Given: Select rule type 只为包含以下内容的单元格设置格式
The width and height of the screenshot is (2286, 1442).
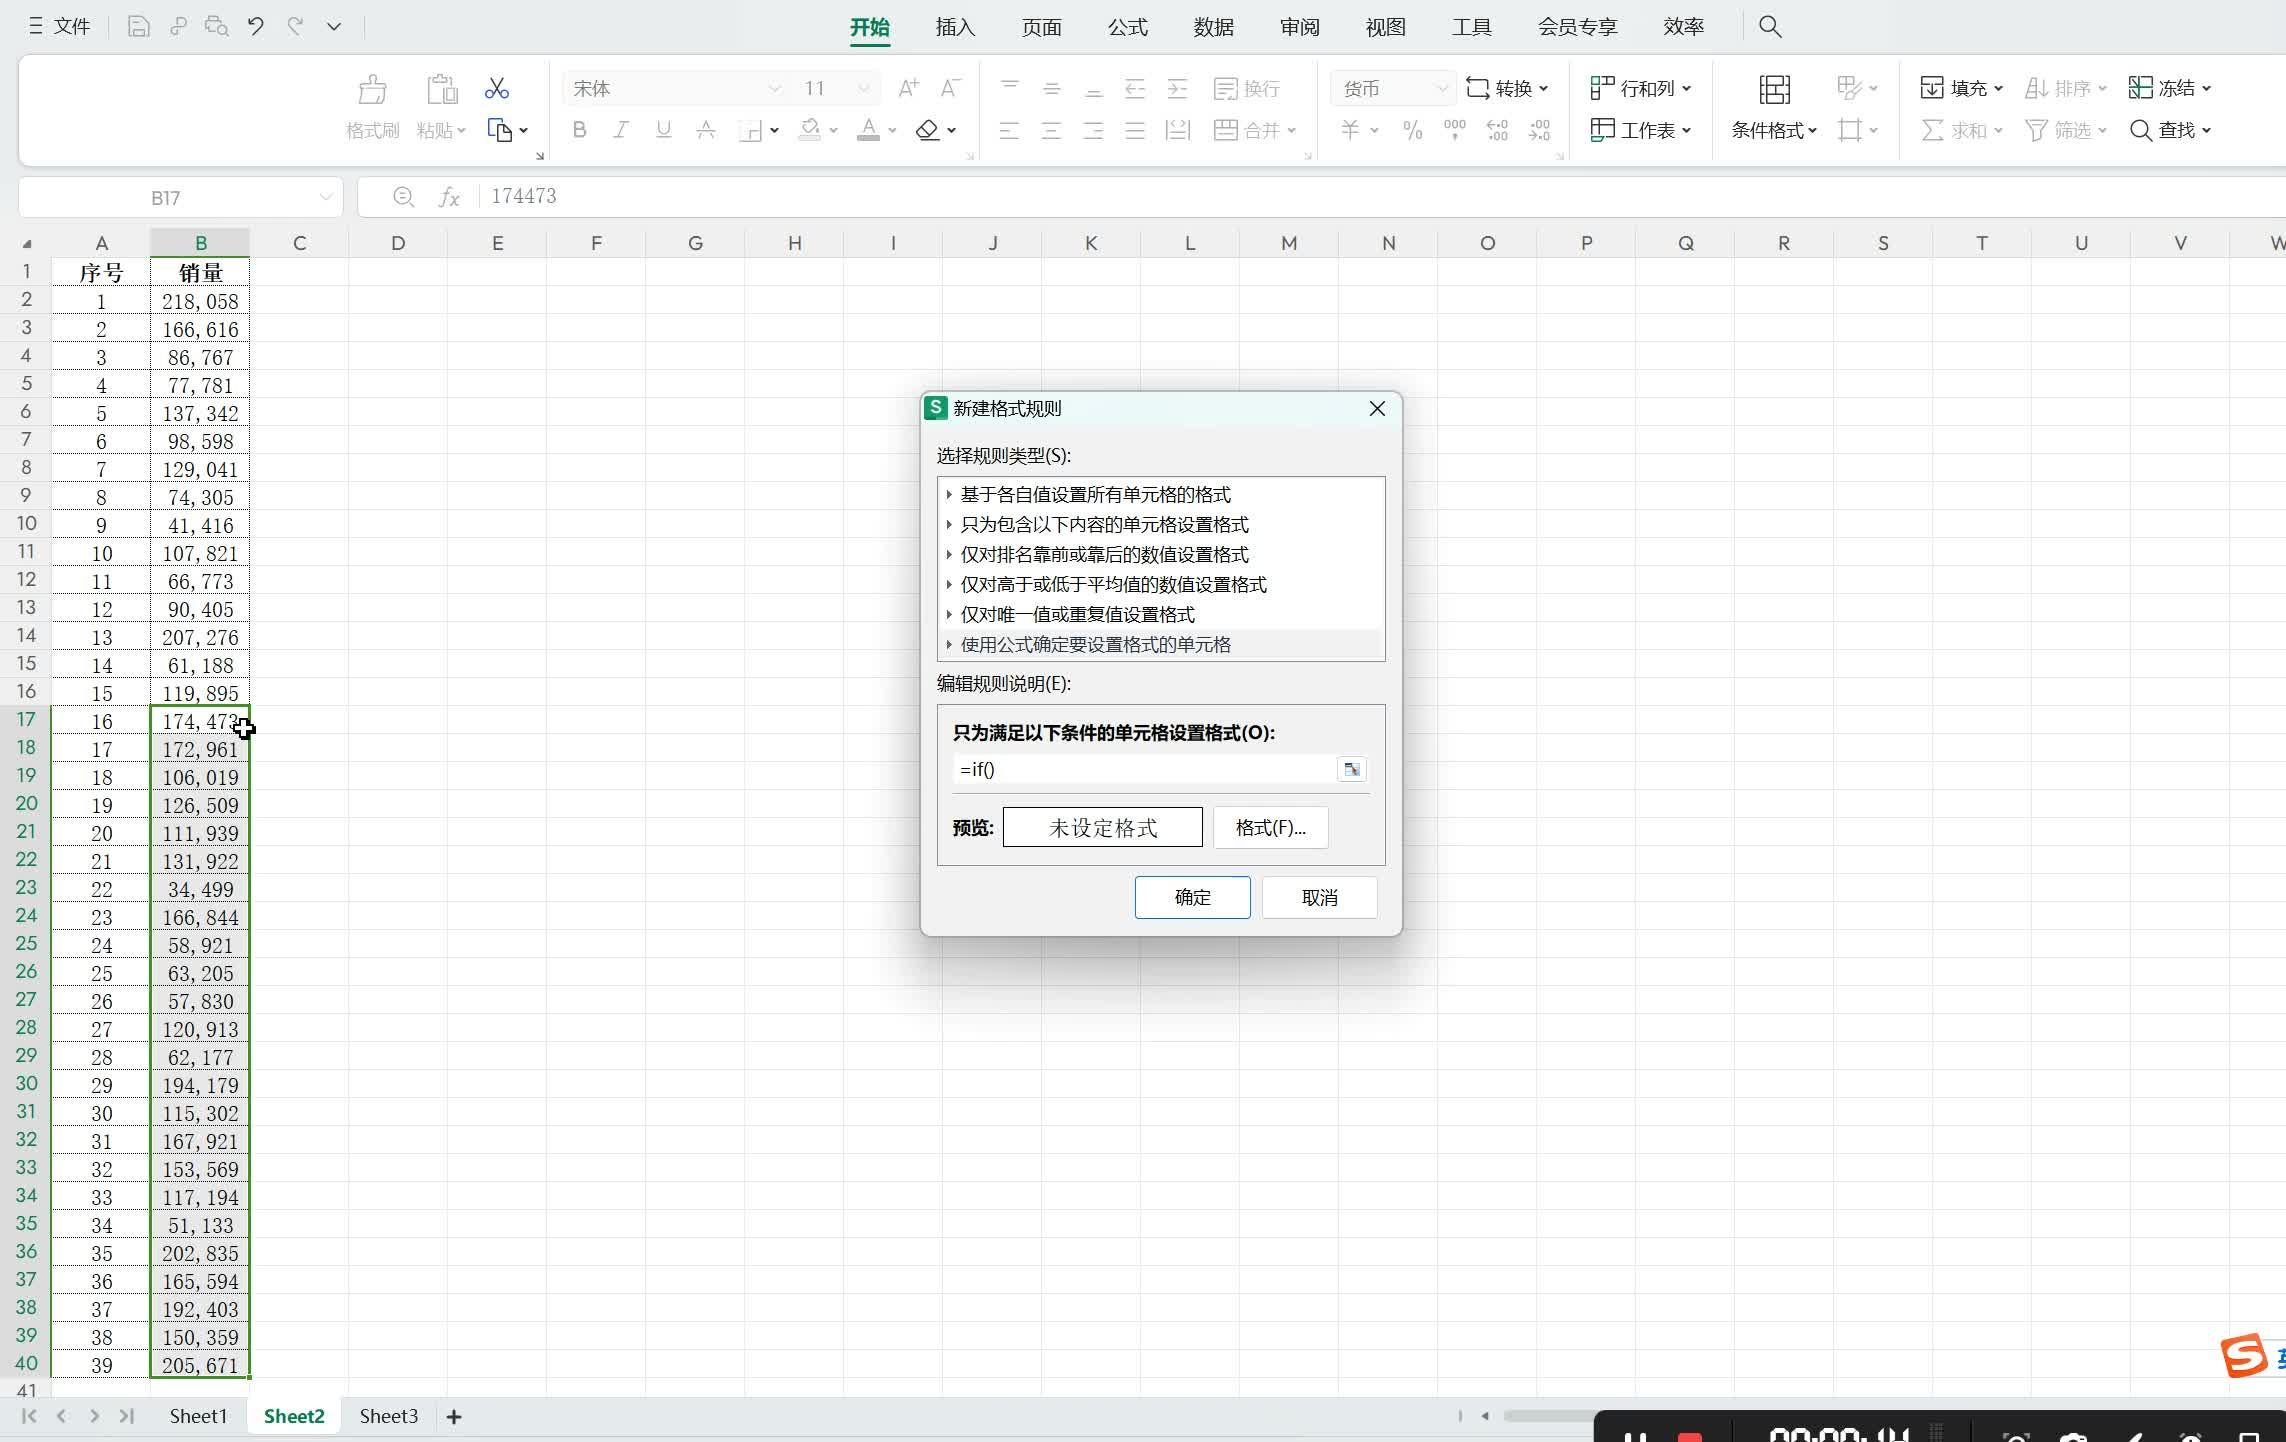Looking at the screenshot, I should tap(1161, 524).
